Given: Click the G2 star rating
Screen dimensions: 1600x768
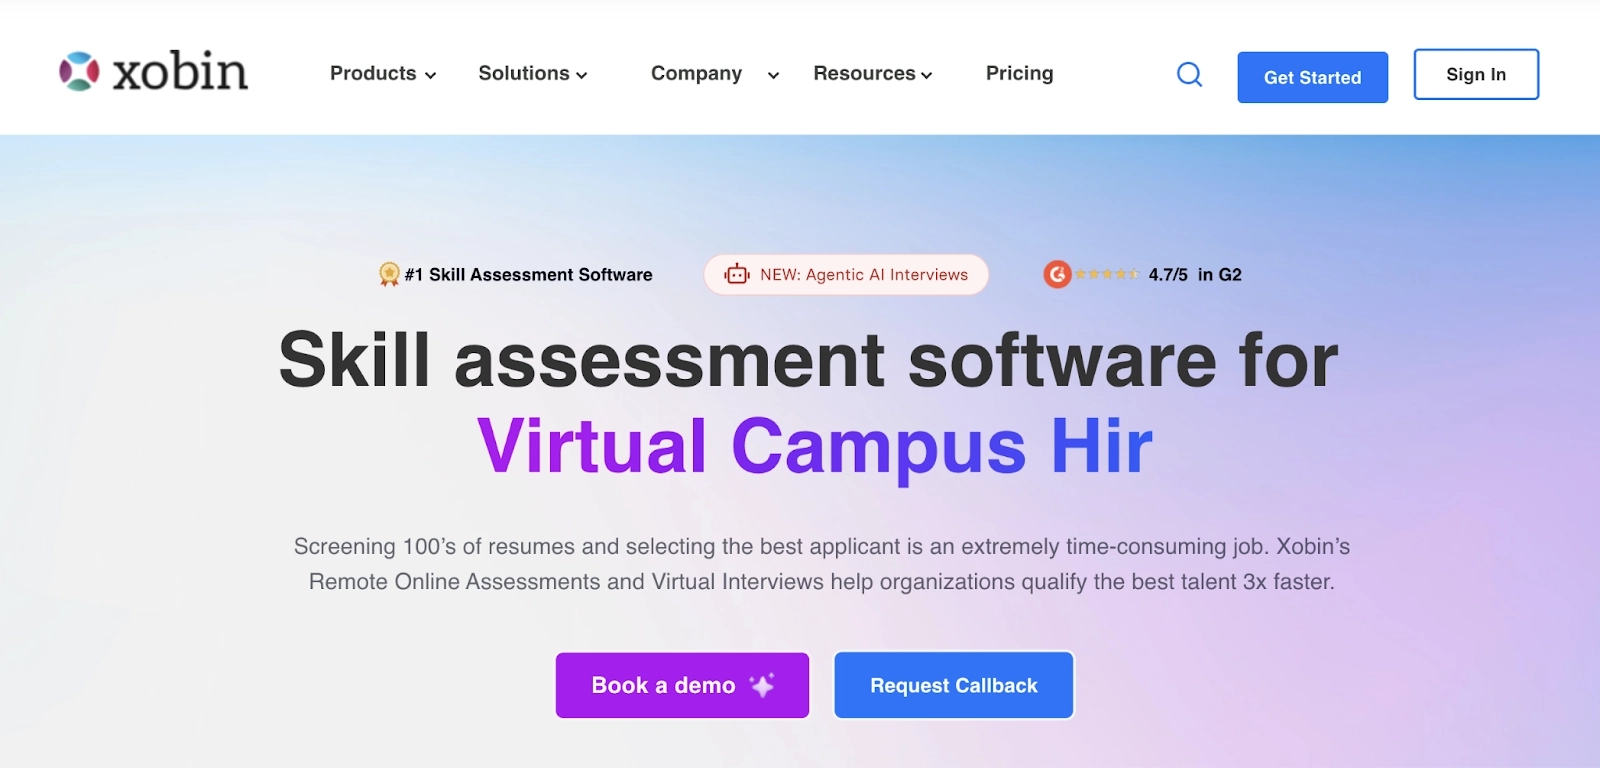Looking at the screenshot, I should point(1107,274).
